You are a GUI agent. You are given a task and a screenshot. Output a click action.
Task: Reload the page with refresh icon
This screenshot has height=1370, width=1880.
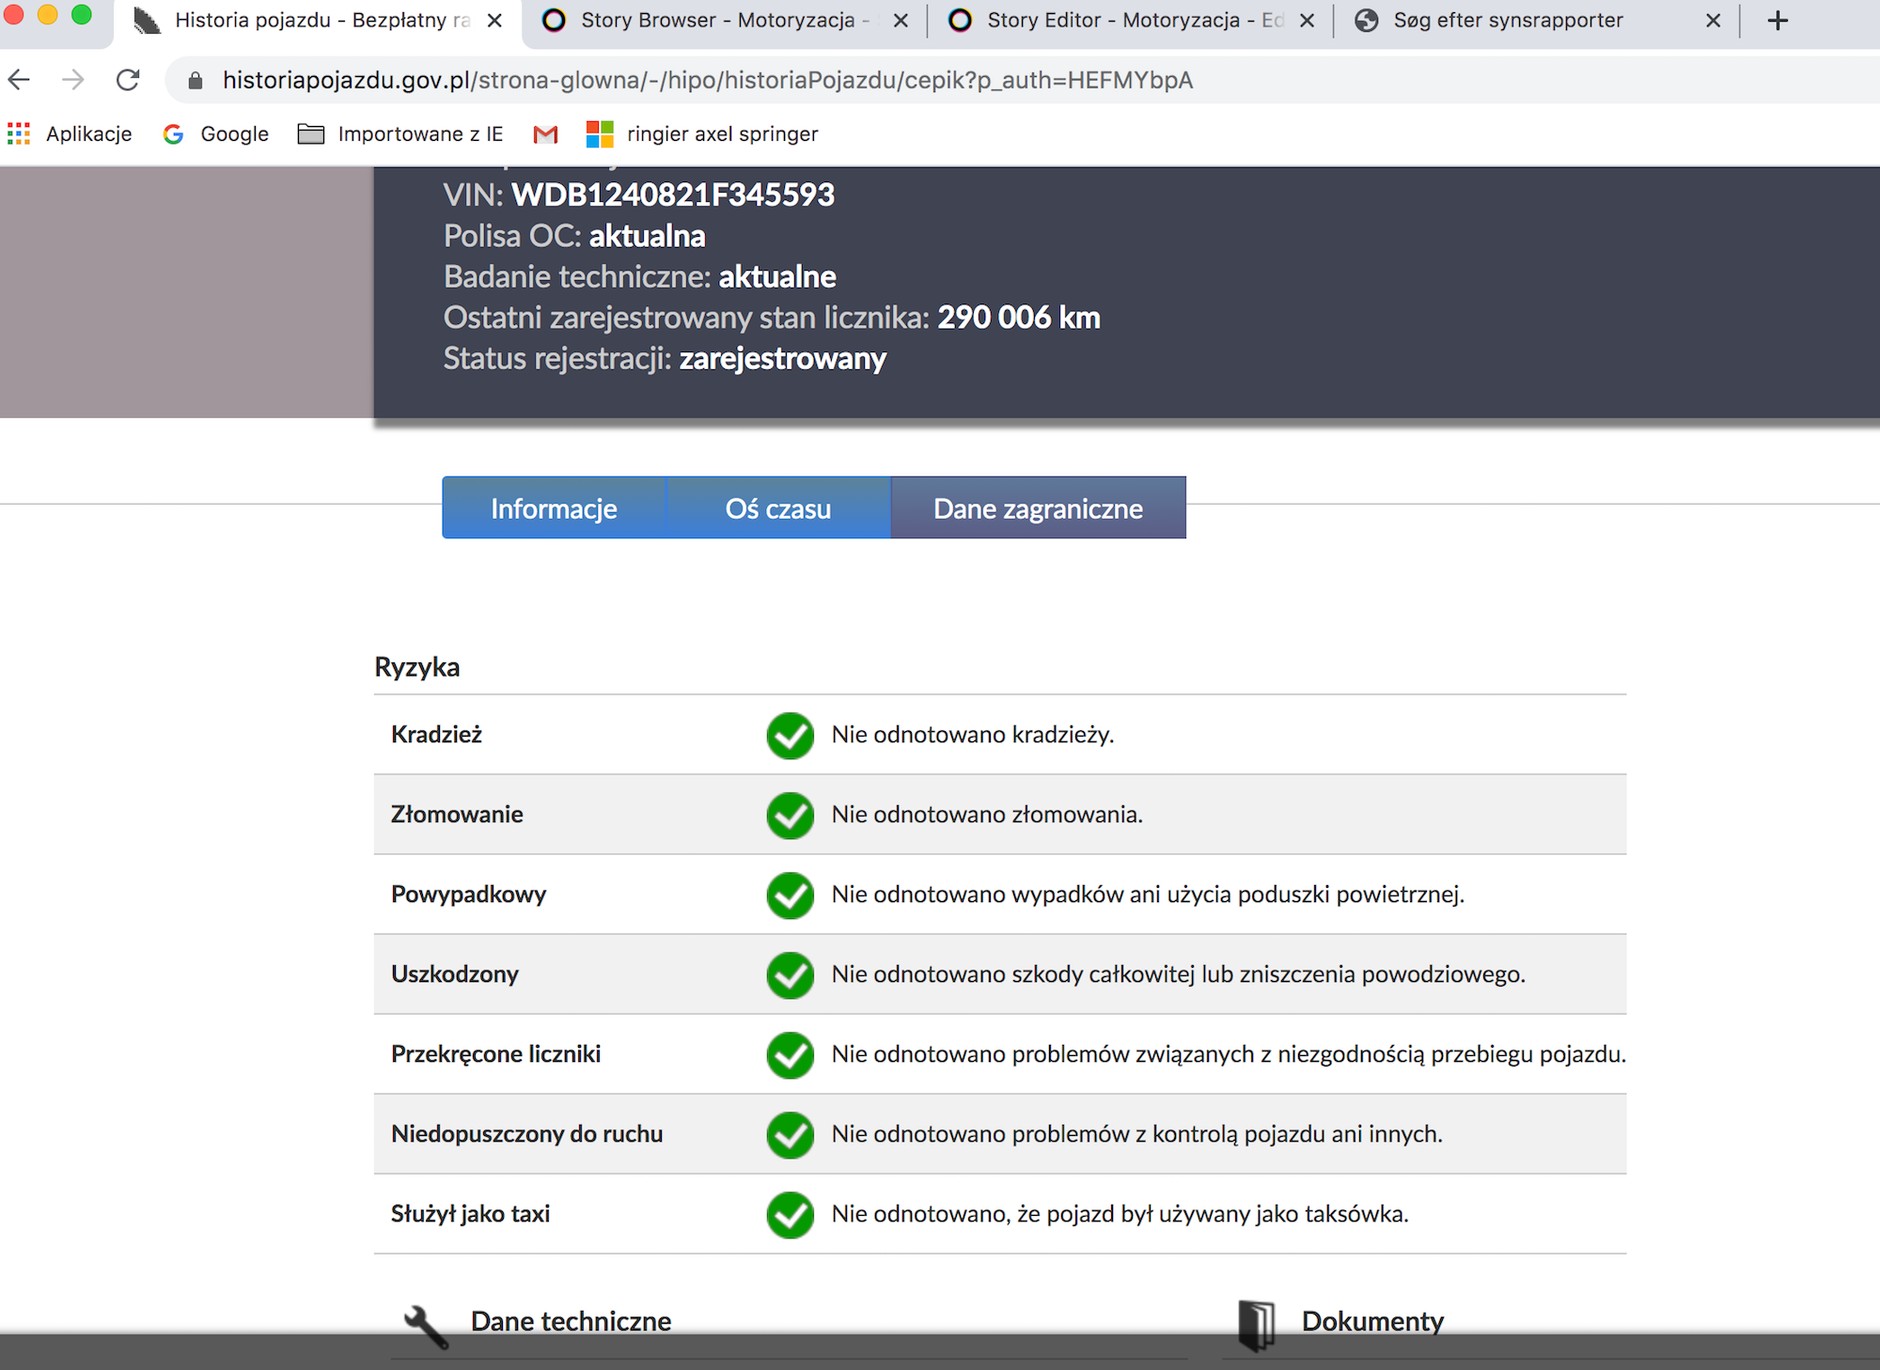128,80
